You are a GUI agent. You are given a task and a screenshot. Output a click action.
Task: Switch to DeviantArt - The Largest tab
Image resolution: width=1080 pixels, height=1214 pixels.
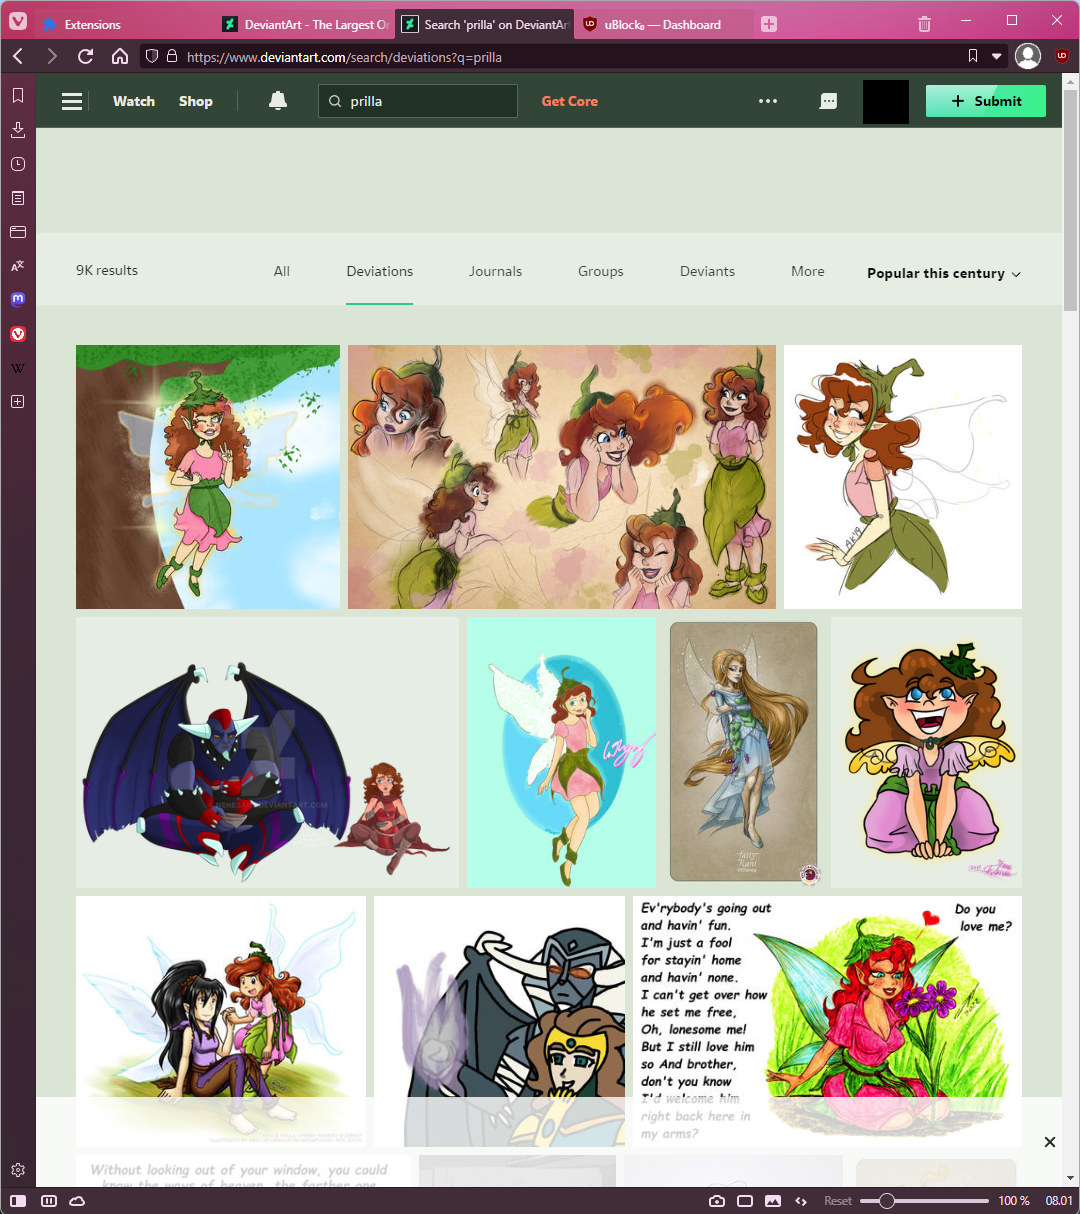(x=305, y=24)
